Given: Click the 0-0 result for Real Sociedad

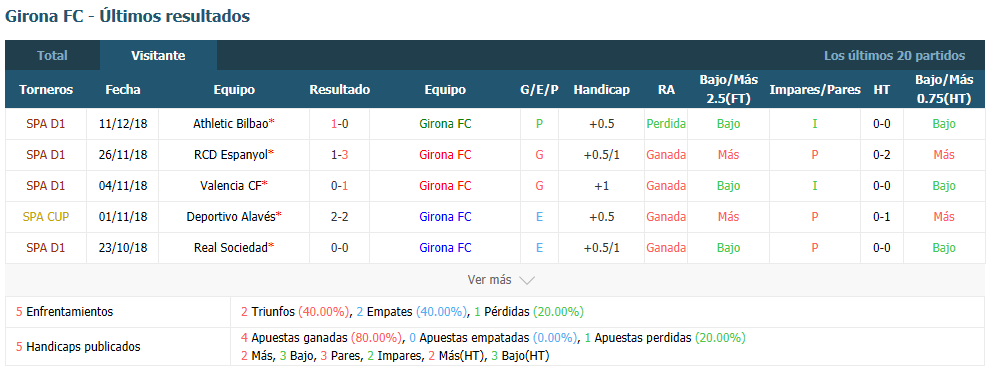Looking at the screenshot, I should [339, 247].
